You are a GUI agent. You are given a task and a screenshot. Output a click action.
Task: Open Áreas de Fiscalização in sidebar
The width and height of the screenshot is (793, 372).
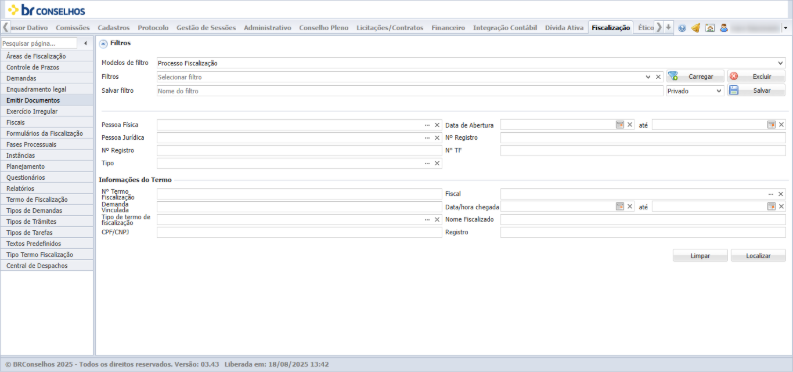pos(47,57)
